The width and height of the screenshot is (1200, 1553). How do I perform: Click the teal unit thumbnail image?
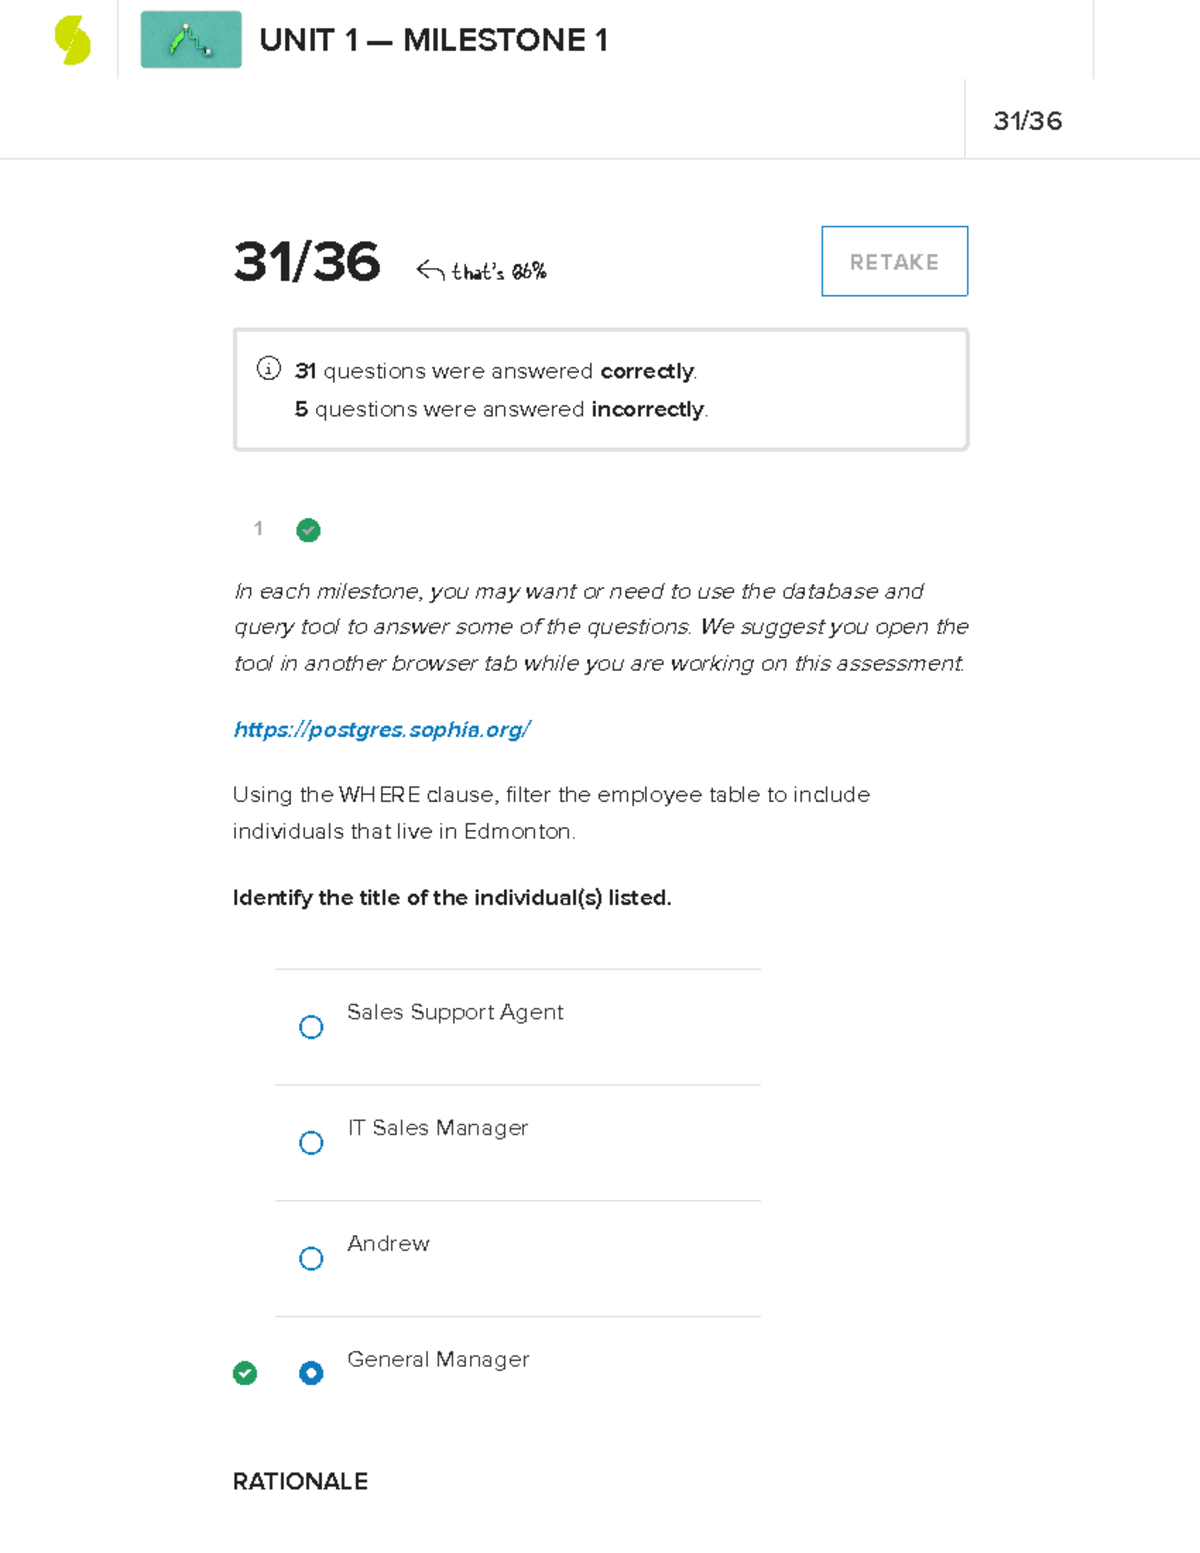[x=191, y=40]
